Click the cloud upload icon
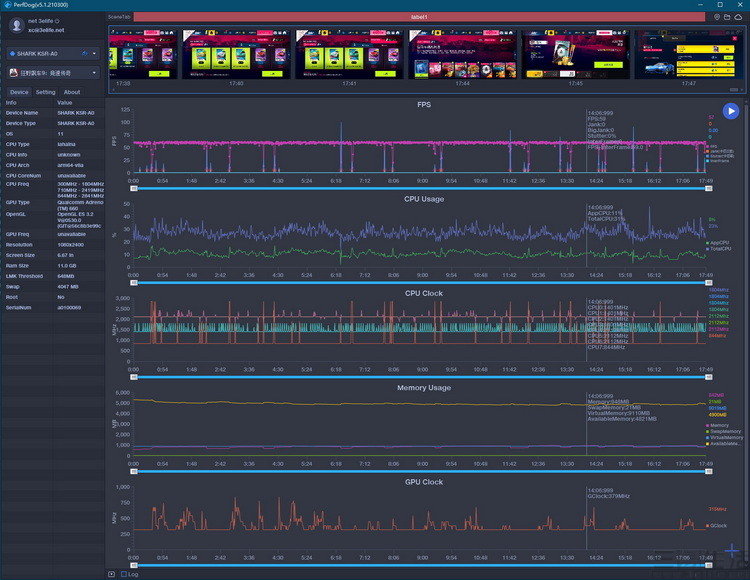Screen dimensions: 750x580 click(x=740, y=17)
